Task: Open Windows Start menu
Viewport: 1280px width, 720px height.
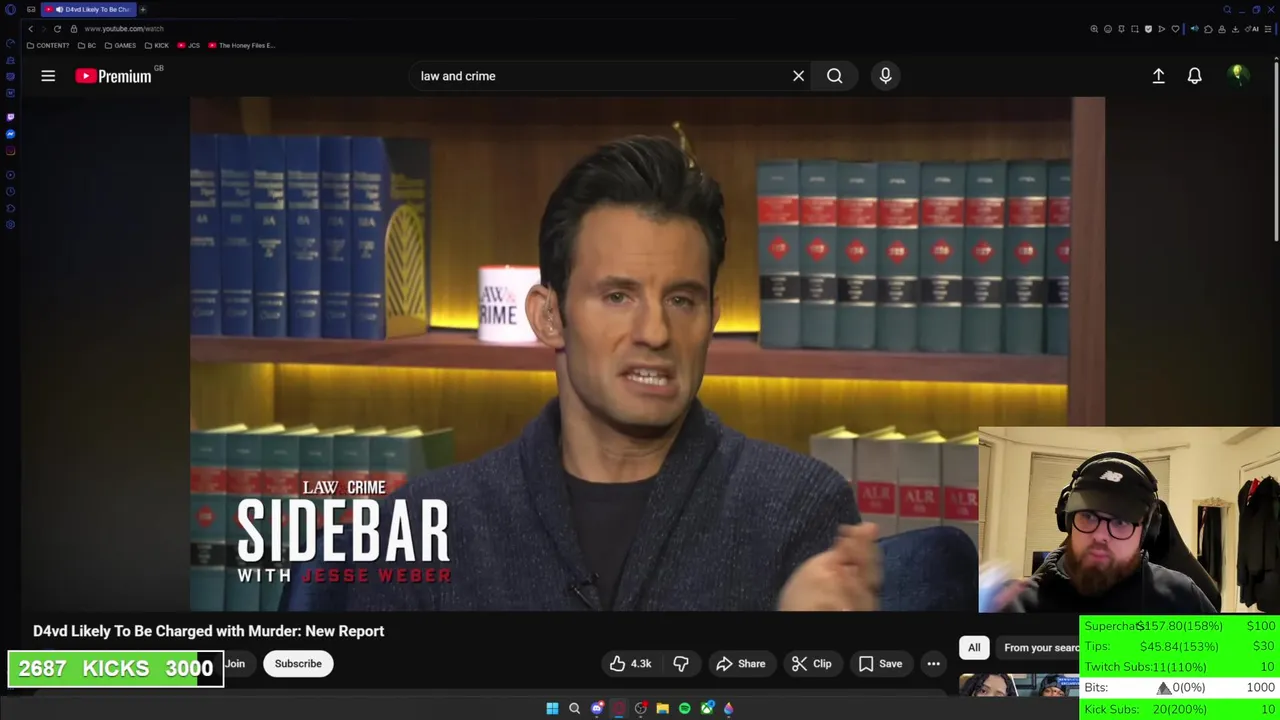Action: tap(552, 708)
